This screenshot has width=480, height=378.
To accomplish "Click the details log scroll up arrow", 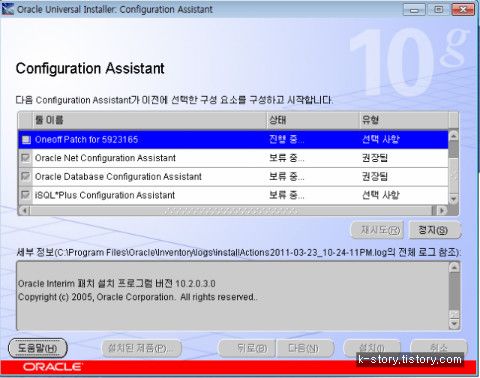I will (454, 267).
